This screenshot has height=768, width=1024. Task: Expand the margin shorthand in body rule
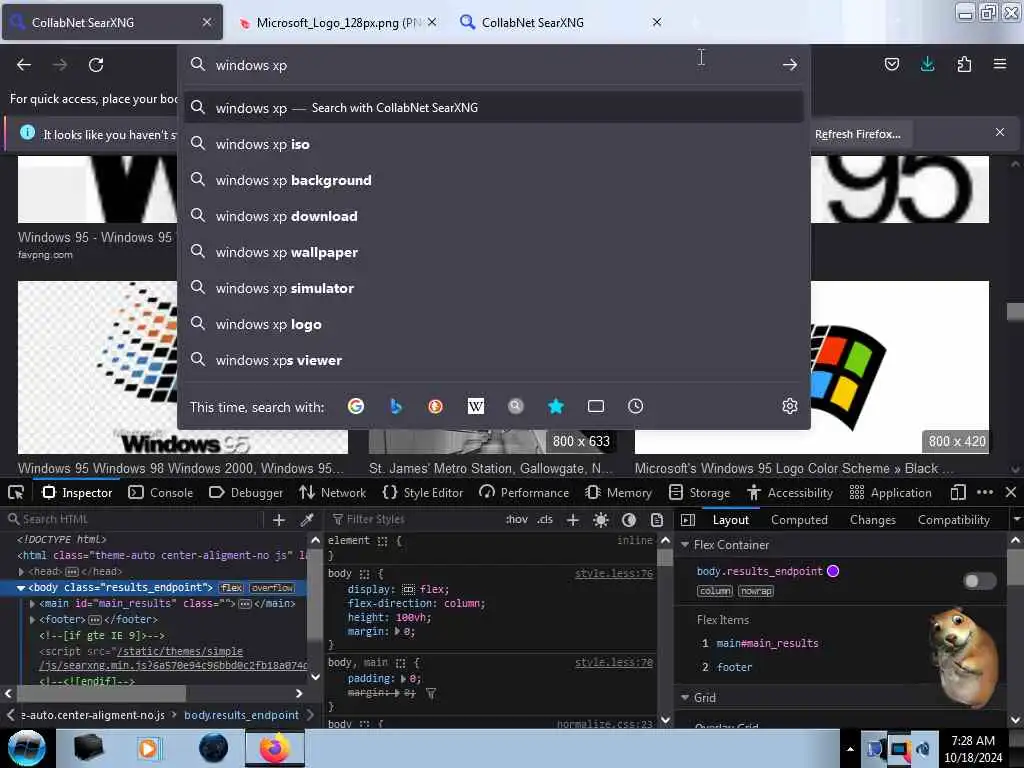[396, 632]
